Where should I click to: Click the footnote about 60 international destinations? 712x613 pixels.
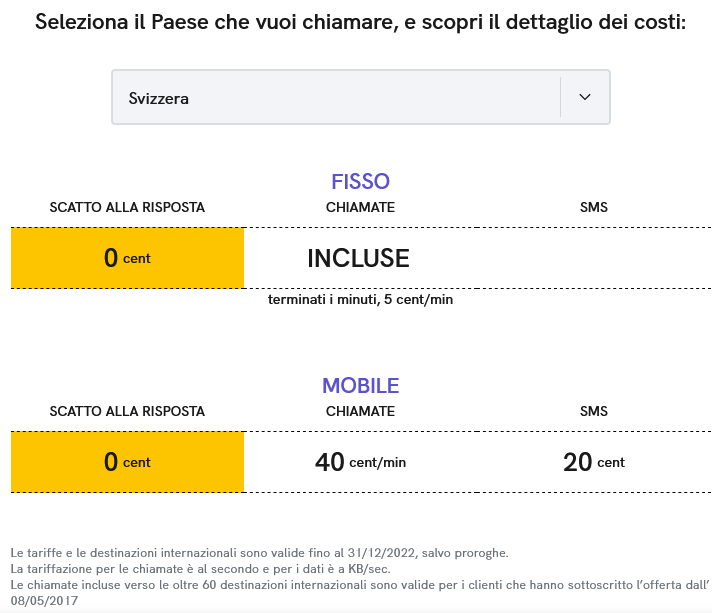pos(358,585)
